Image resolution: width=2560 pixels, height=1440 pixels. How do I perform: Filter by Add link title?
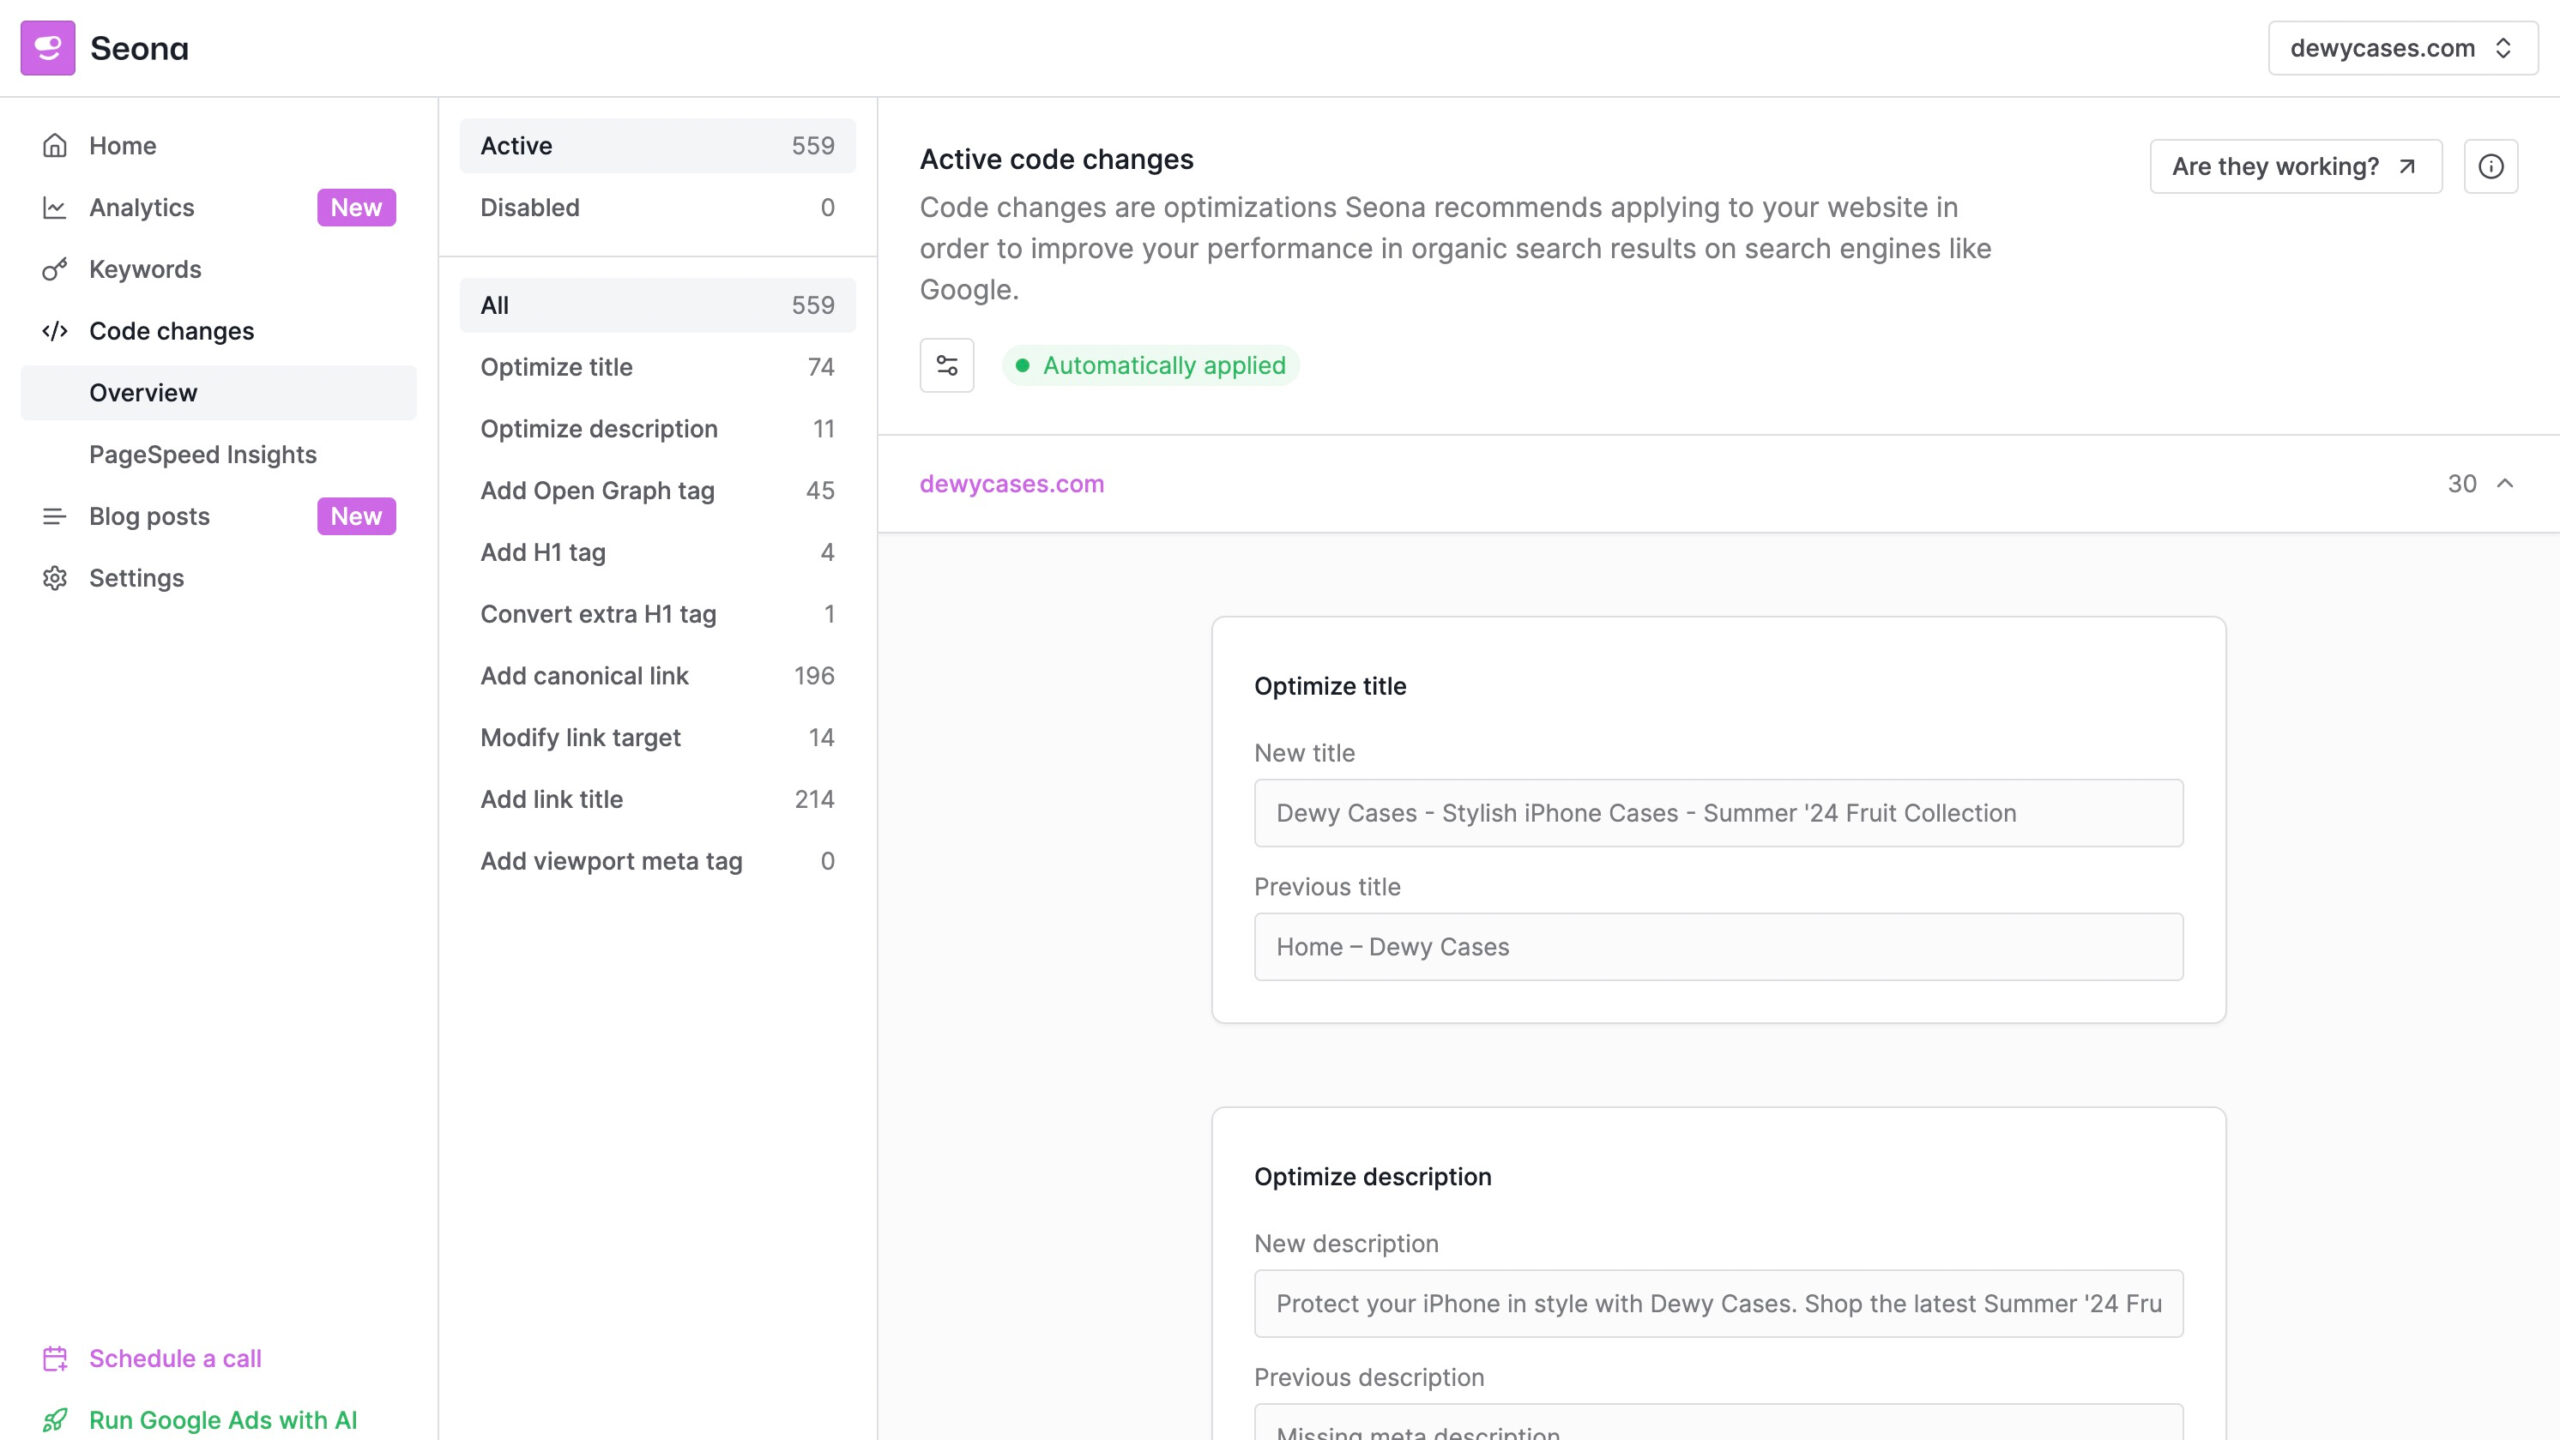tap(657, 799)
